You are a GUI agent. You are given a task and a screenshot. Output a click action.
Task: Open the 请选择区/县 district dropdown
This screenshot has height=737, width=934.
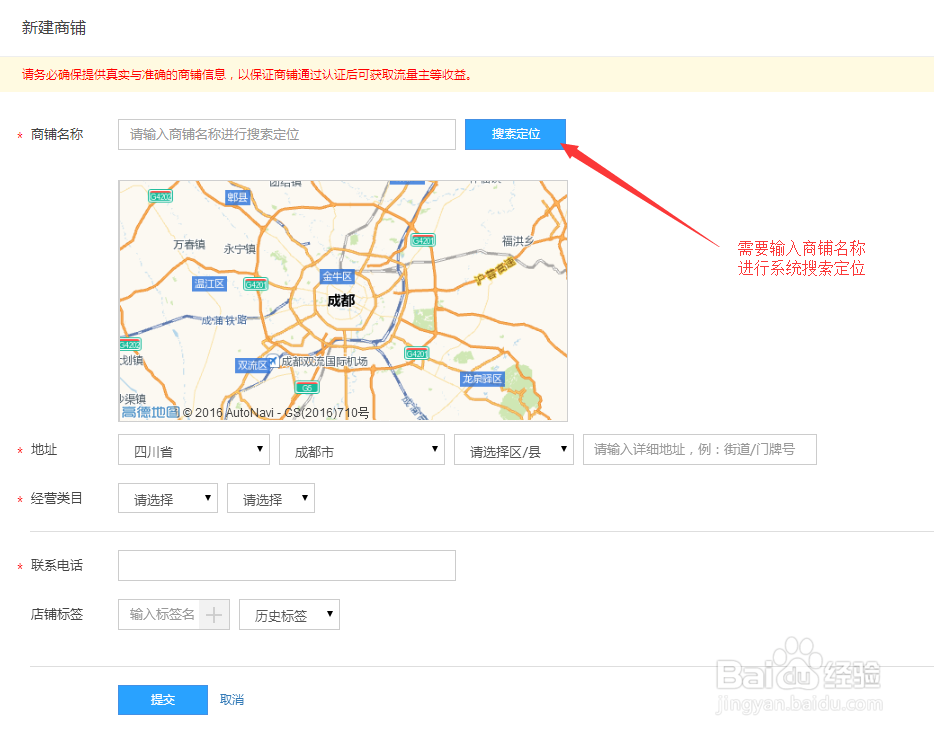tap(513, 449)
